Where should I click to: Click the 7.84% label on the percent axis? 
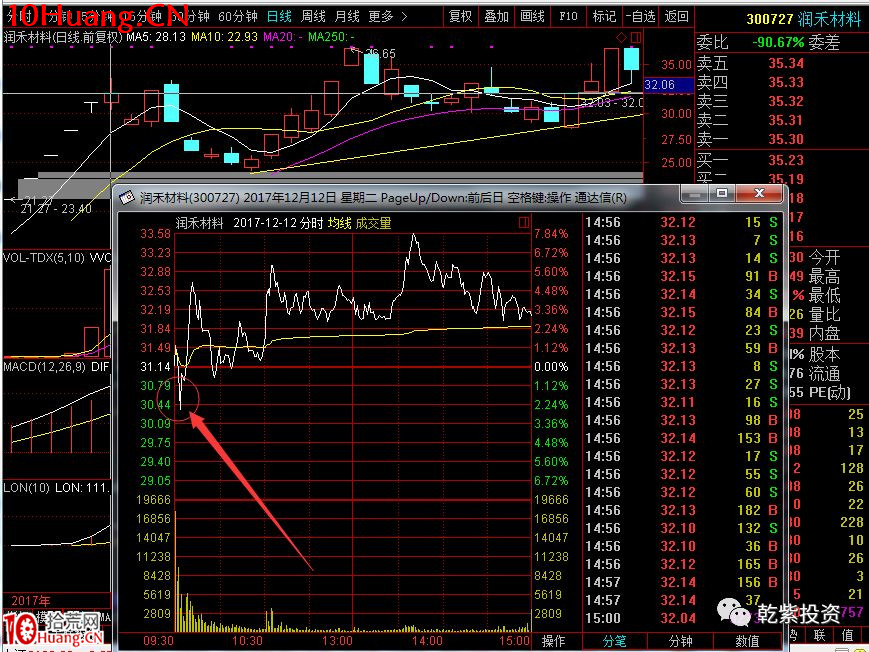[551, 234]
